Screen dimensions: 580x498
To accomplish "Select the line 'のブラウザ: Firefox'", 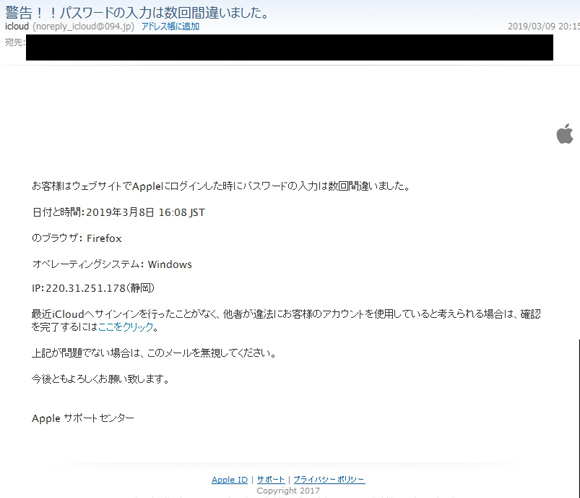I will [x=77, y=238].
